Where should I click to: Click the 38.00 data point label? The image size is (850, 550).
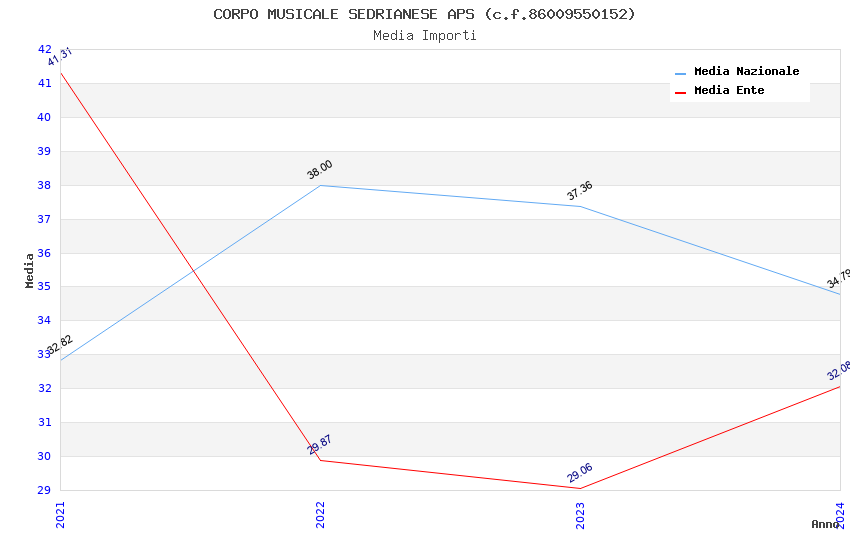[320, 170]
